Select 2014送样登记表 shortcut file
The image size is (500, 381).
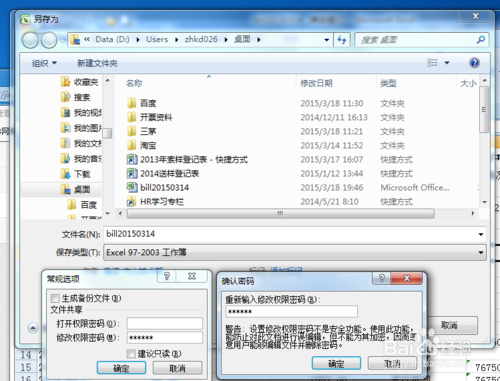point(163,173)
